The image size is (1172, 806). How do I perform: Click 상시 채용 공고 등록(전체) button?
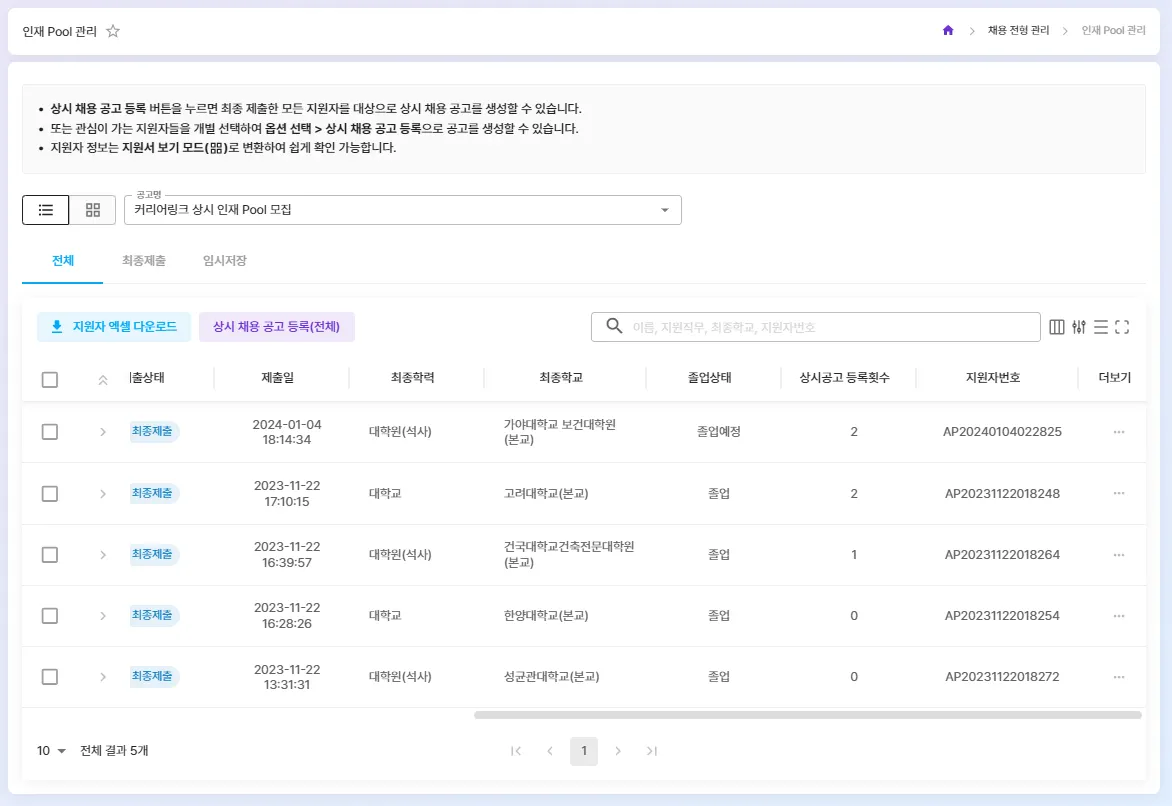(277, 327)
